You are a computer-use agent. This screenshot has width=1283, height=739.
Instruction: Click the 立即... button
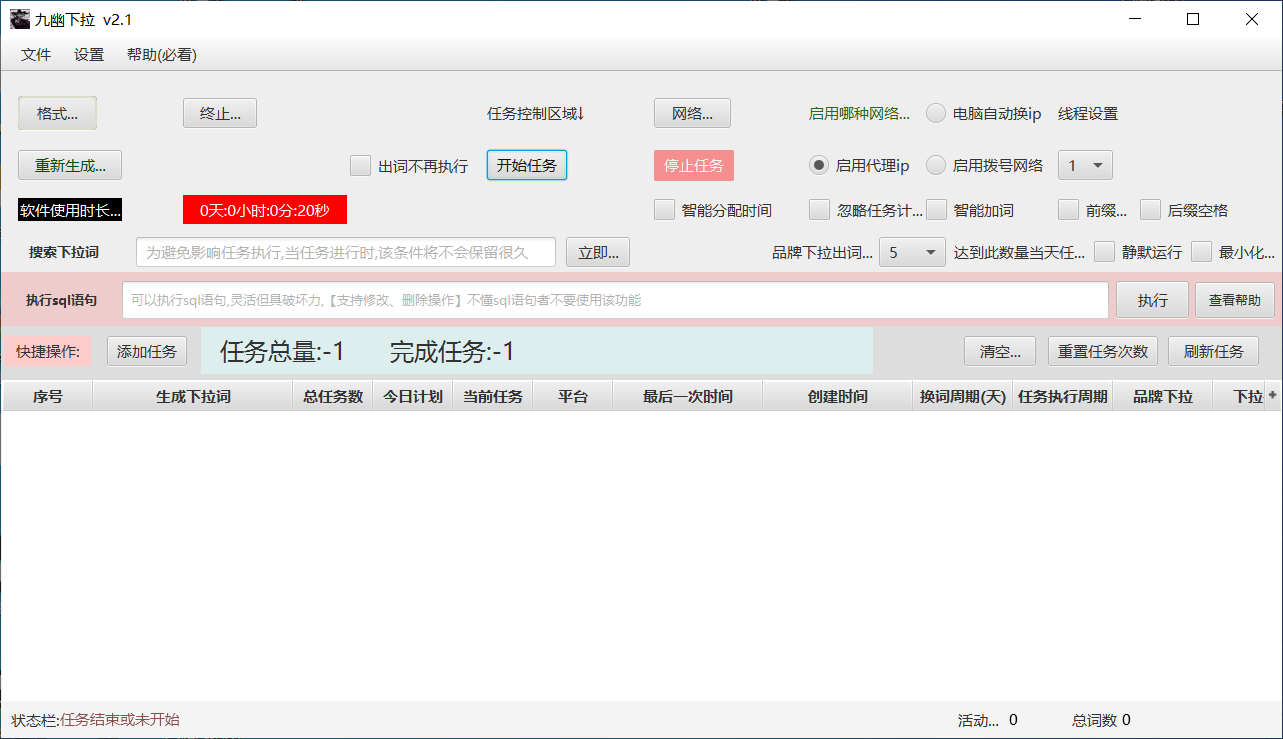point(598,252)
